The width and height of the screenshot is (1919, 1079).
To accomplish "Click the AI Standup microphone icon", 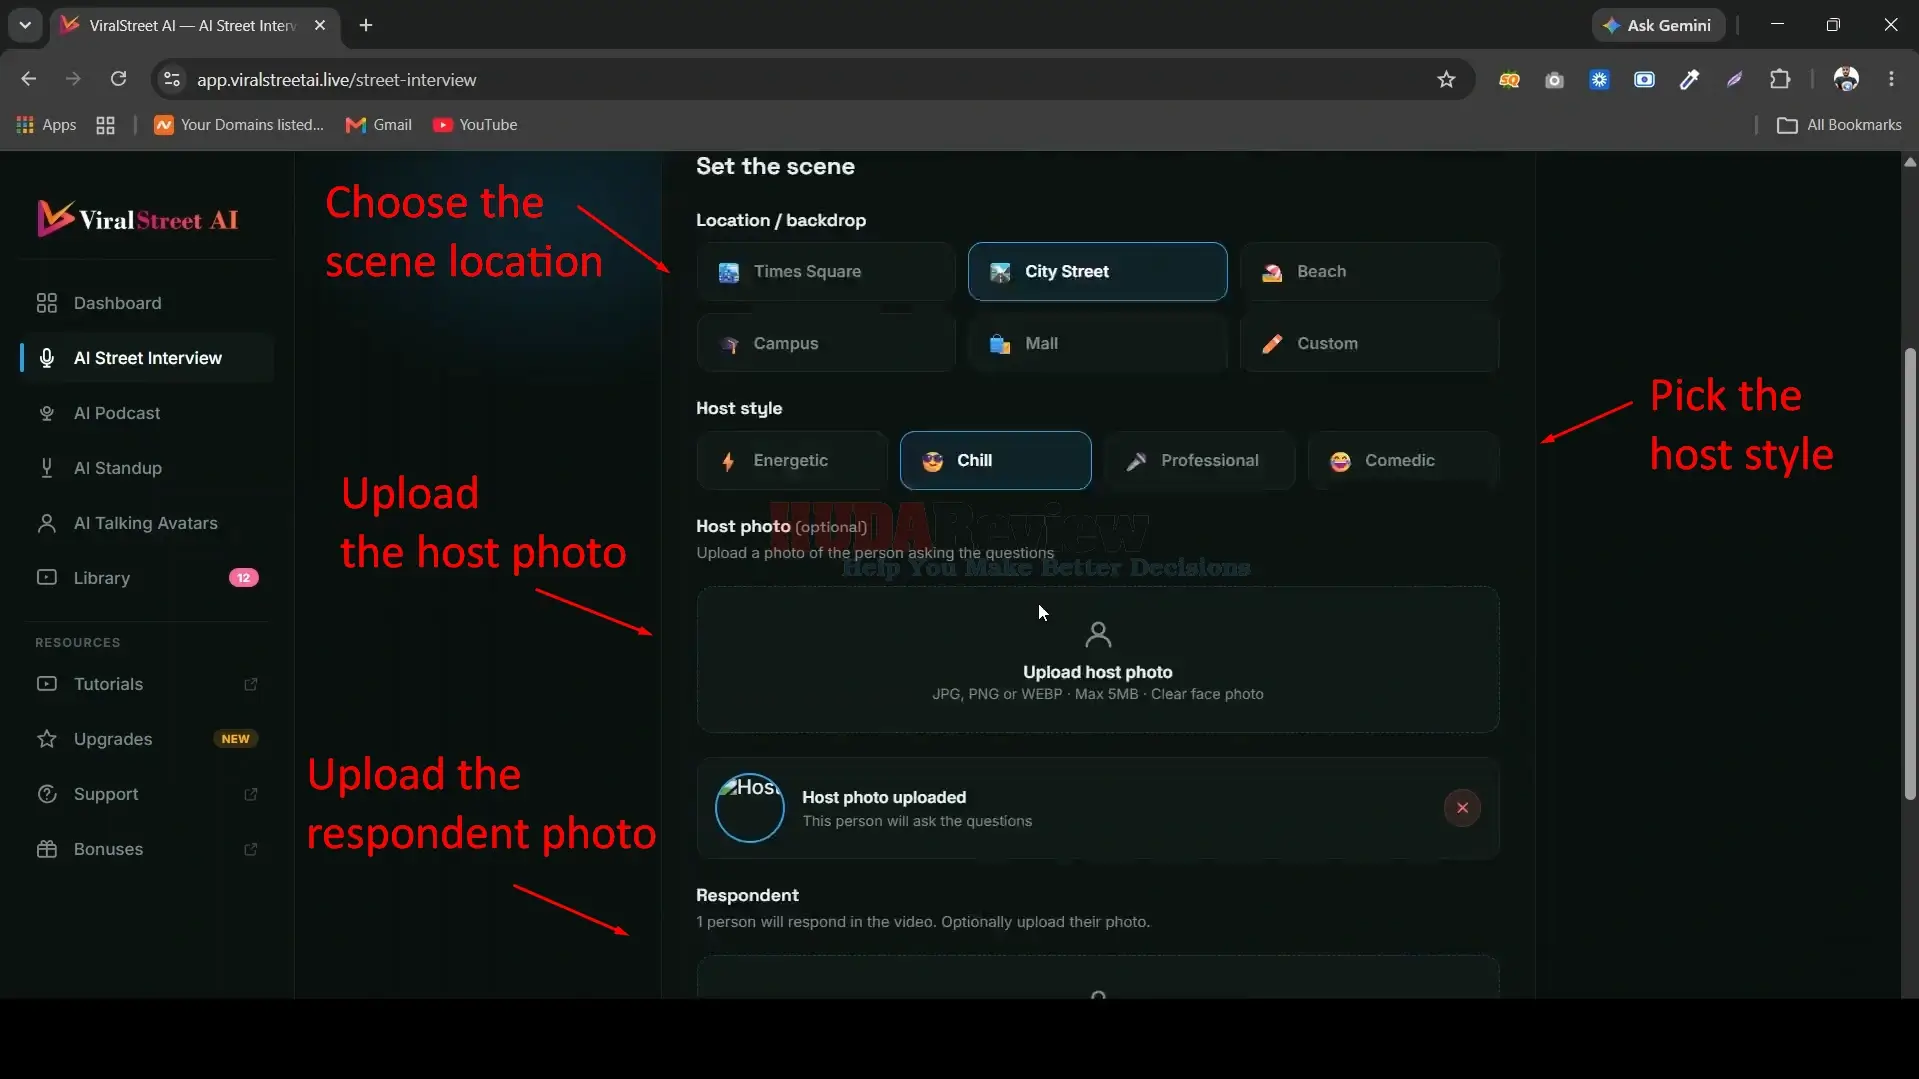I will click(47, 468).
